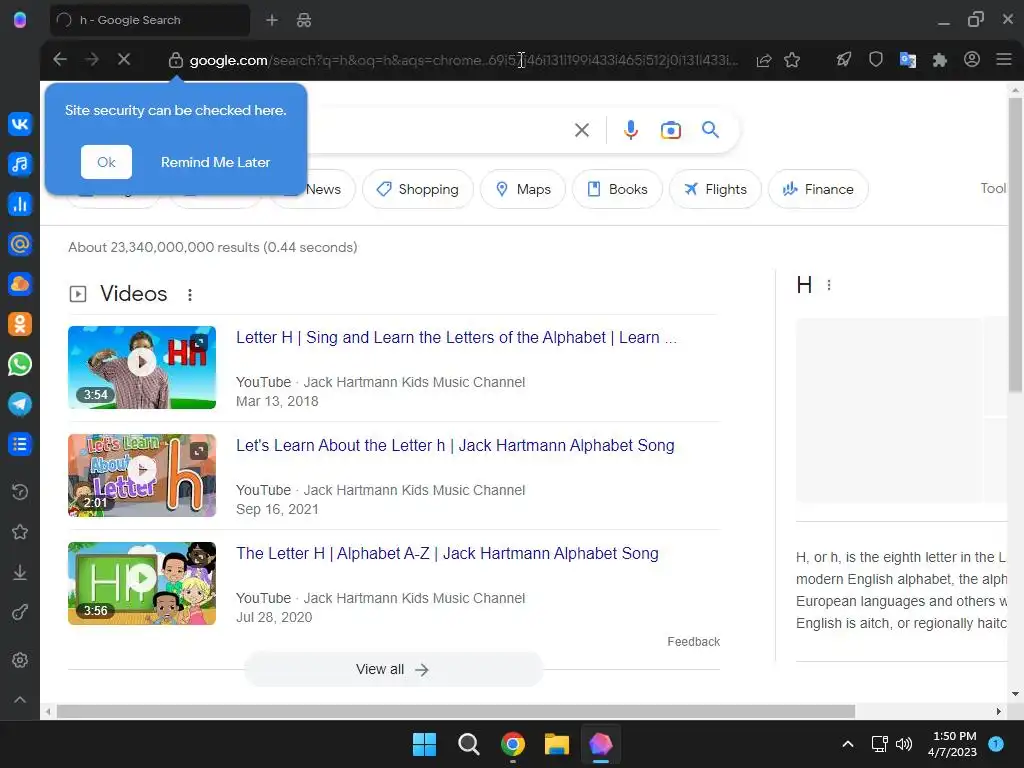The height and width of the screenshot is (768, 1024).
Task: Open an incognito window icon
Action: [x=304, y=20]
